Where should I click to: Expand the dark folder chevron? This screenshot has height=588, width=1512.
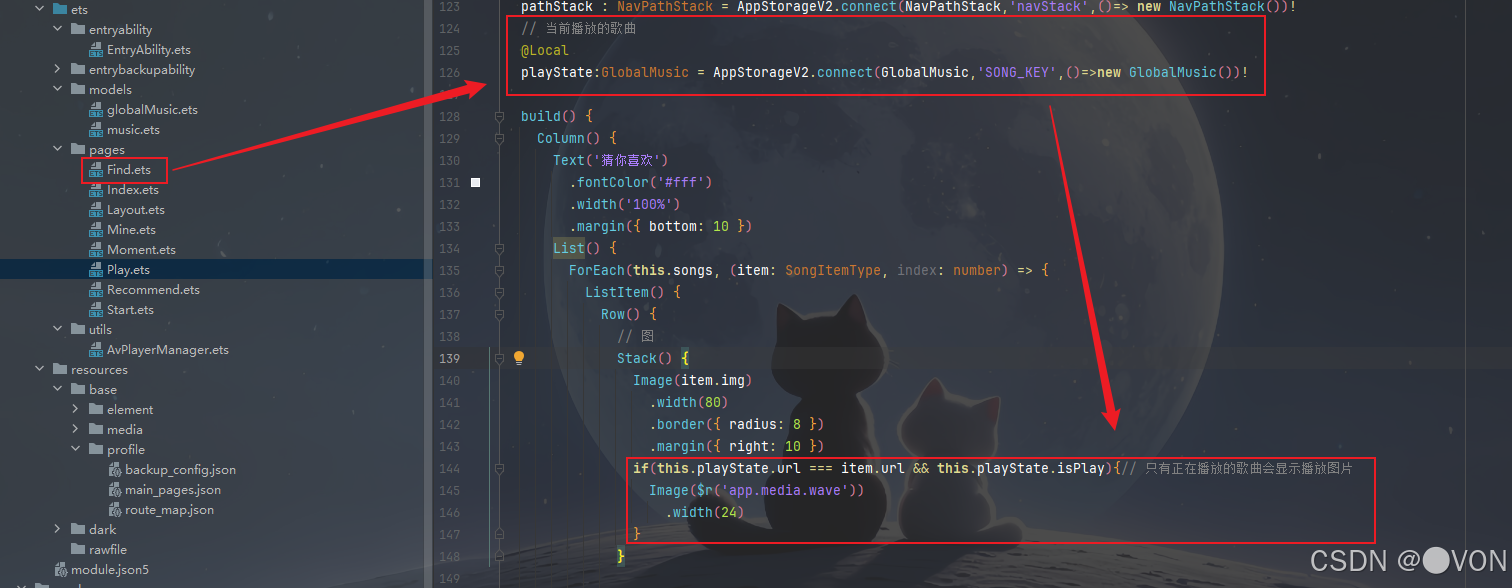tap(58, 529)
